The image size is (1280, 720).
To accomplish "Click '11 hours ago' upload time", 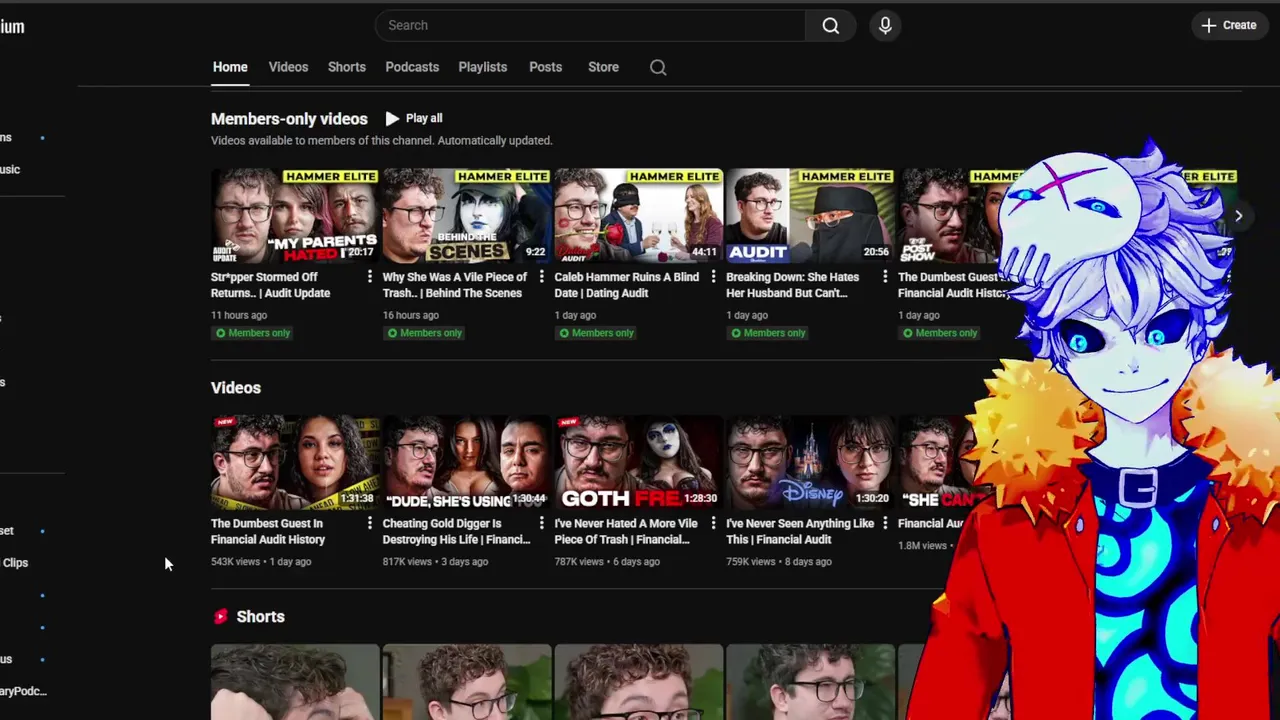I will (x=239, y=315).
